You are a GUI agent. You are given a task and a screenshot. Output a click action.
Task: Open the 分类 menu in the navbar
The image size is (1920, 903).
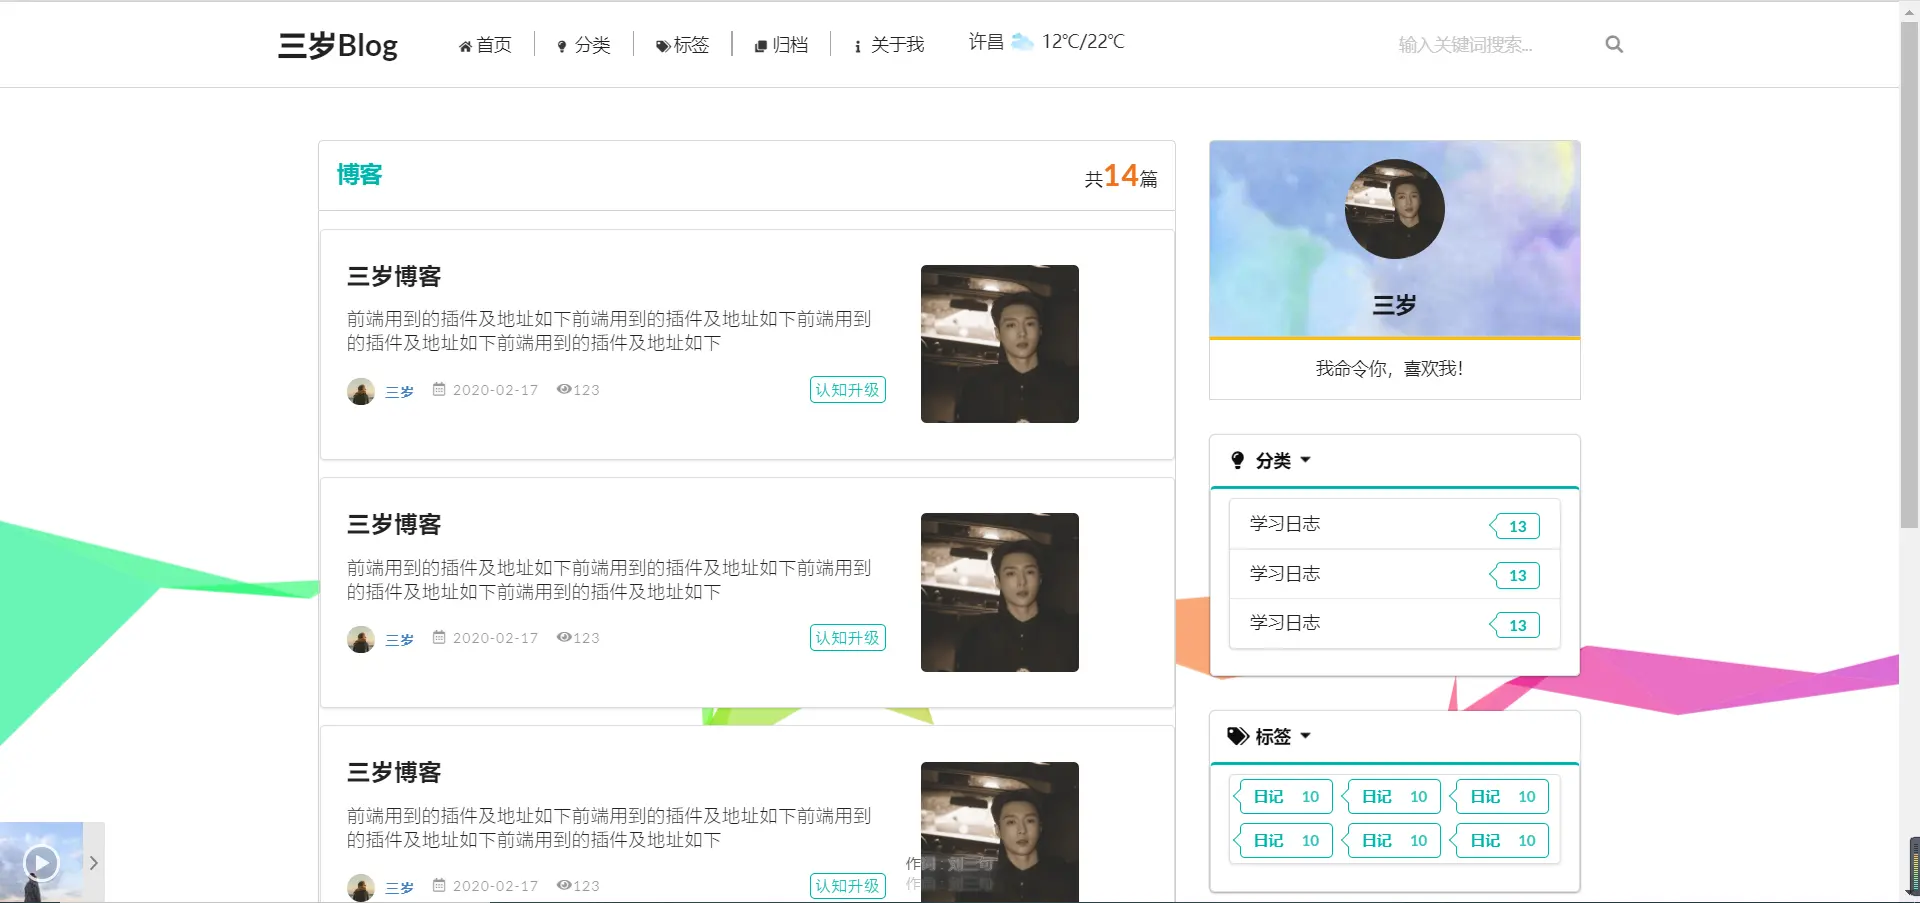click(x=584, y=45)
